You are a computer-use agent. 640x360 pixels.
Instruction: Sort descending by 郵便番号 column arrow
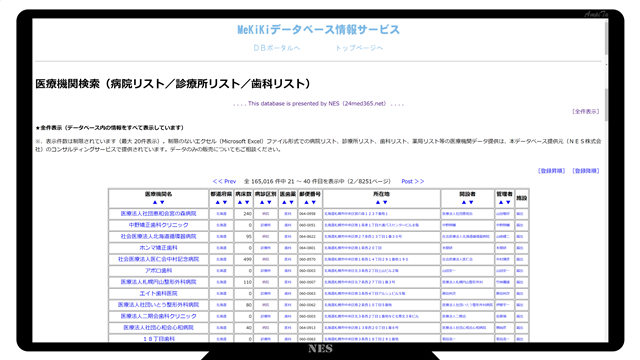coord(314,202)
